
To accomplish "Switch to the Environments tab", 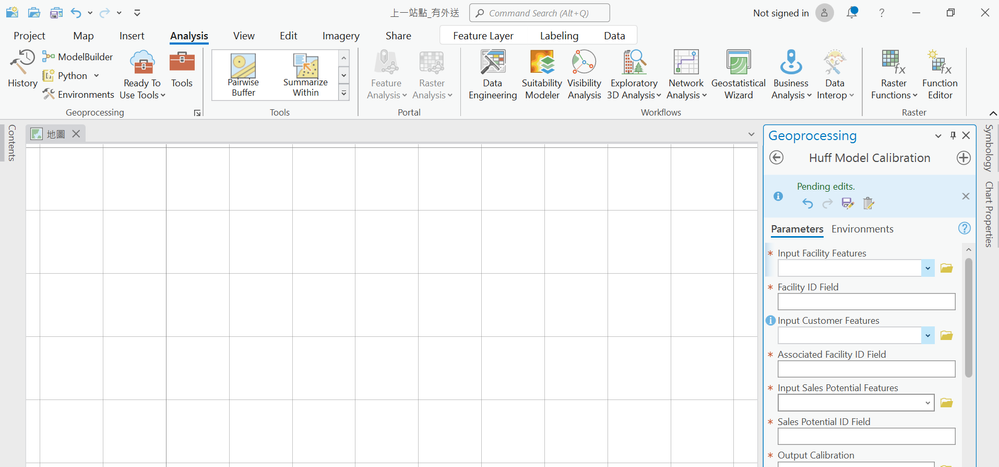I will (x=863, y=229).
